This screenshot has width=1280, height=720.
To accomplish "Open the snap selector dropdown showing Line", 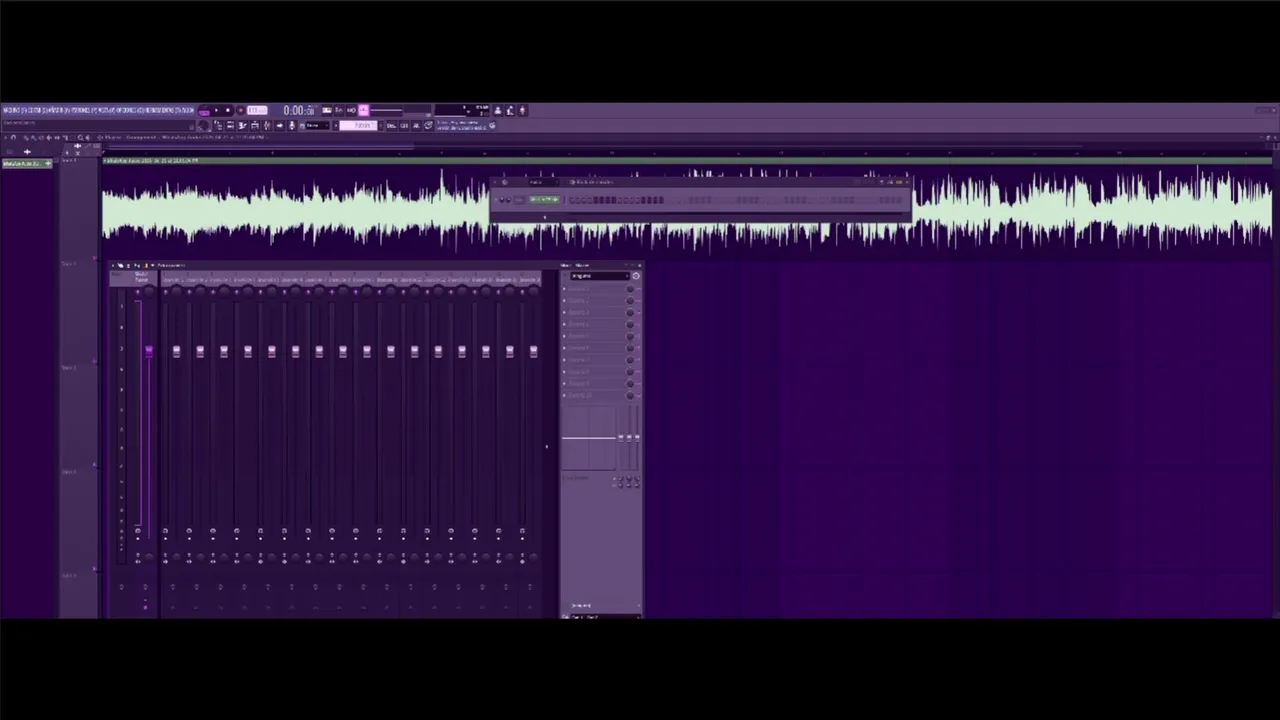I will [318, 125].
